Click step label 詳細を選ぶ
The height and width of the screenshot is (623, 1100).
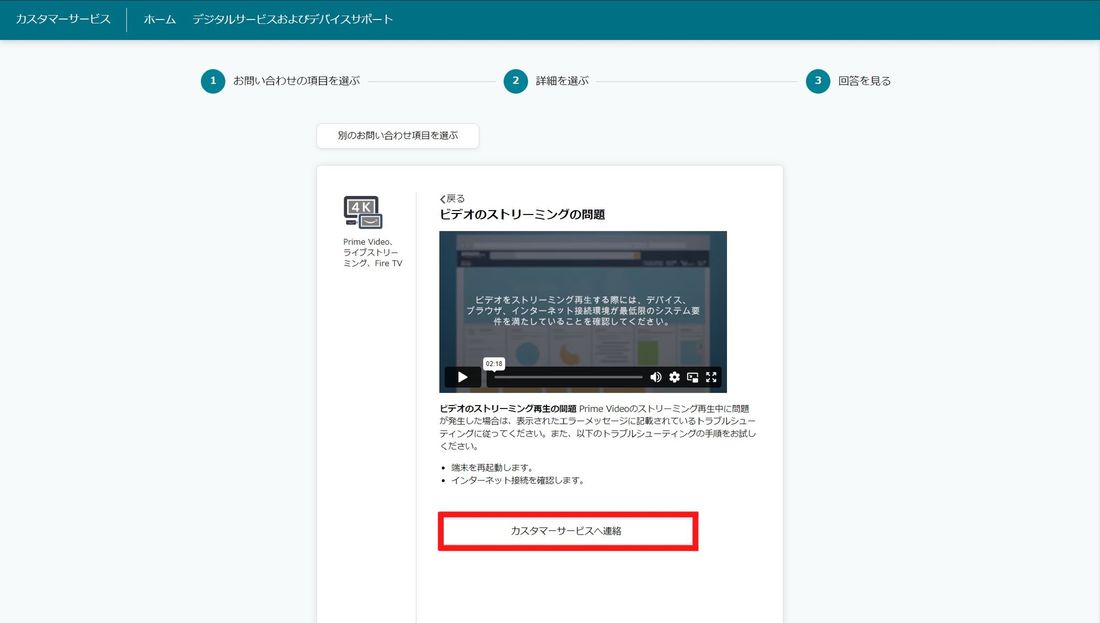click(x=562, y=81)
